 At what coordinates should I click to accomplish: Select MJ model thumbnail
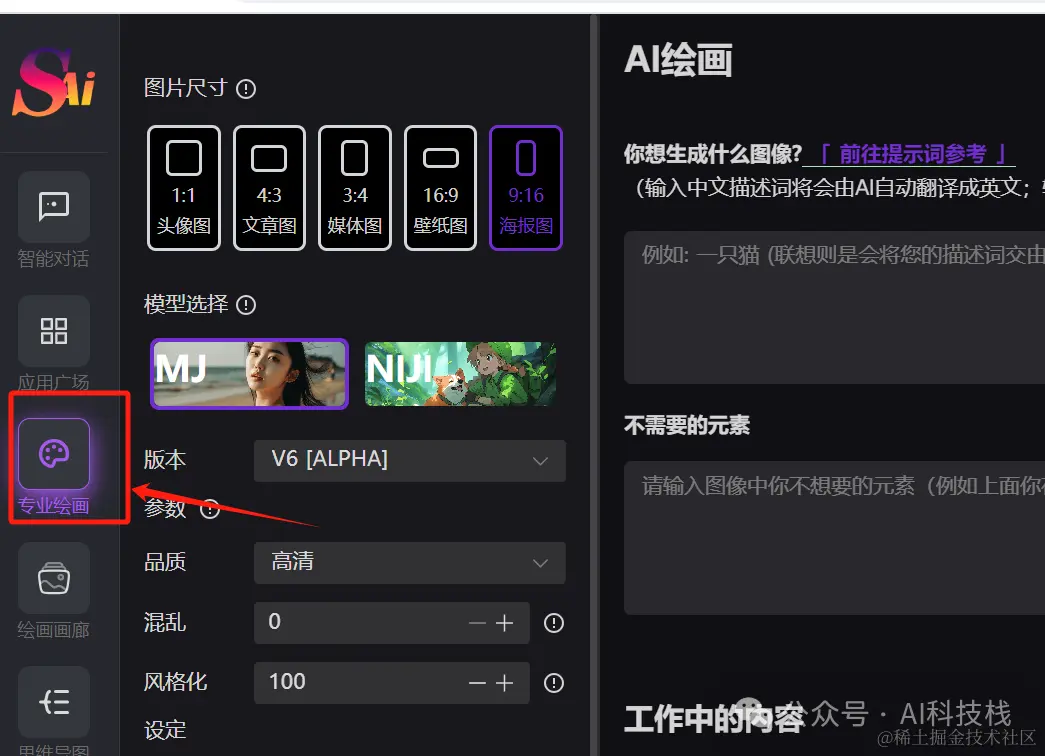249,374
